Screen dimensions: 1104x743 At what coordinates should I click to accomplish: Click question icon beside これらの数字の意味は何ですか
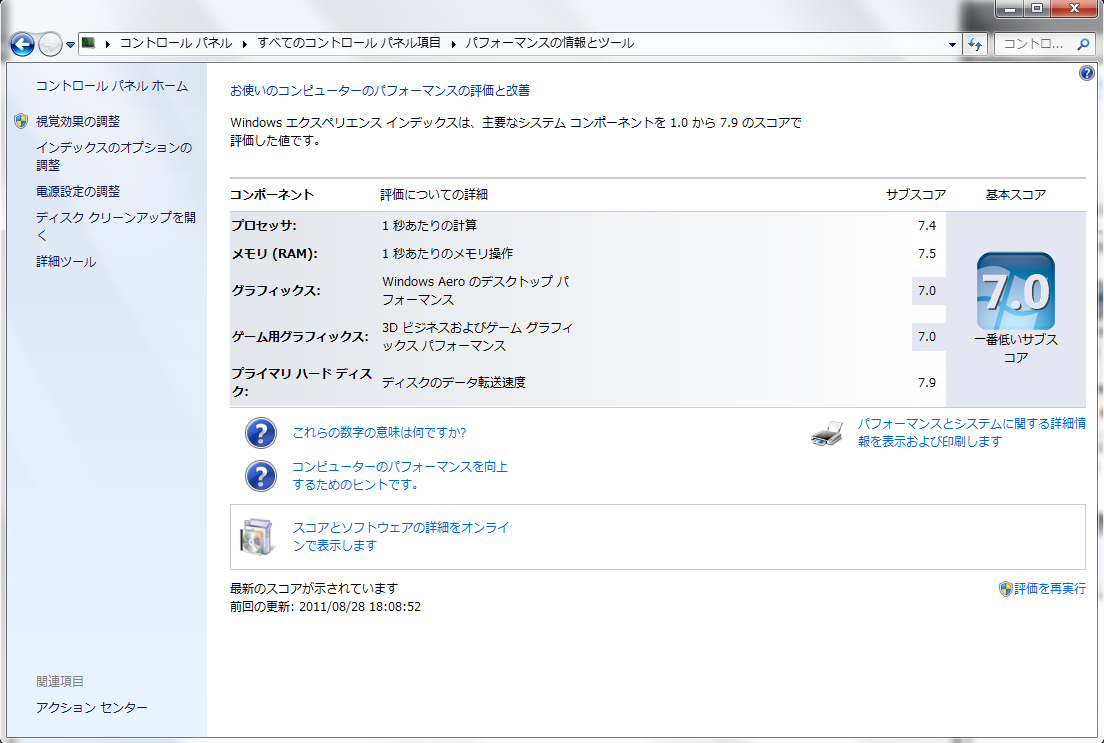click(261, 433)
